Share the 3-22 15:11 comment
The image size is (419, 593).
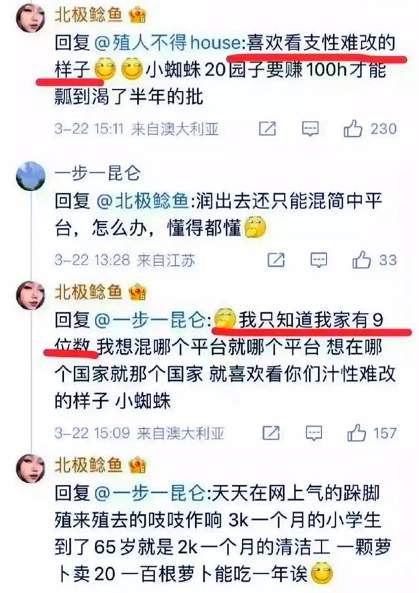point(267,129)
